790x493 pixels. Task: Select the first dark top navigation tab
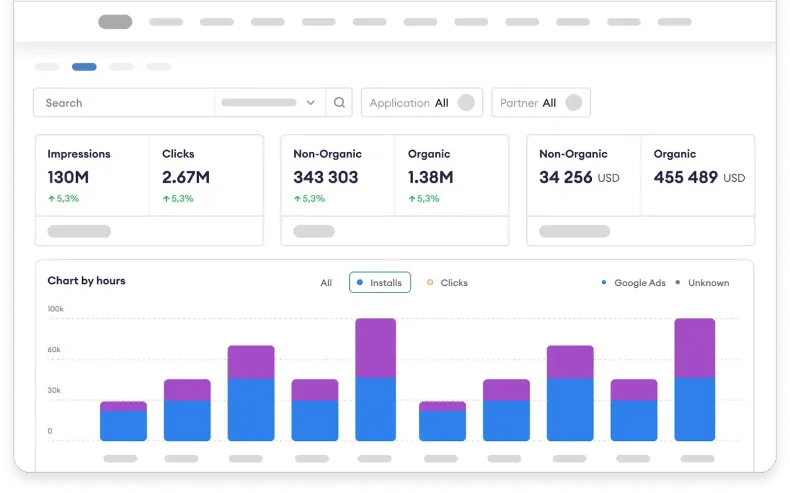coord(115,22)
